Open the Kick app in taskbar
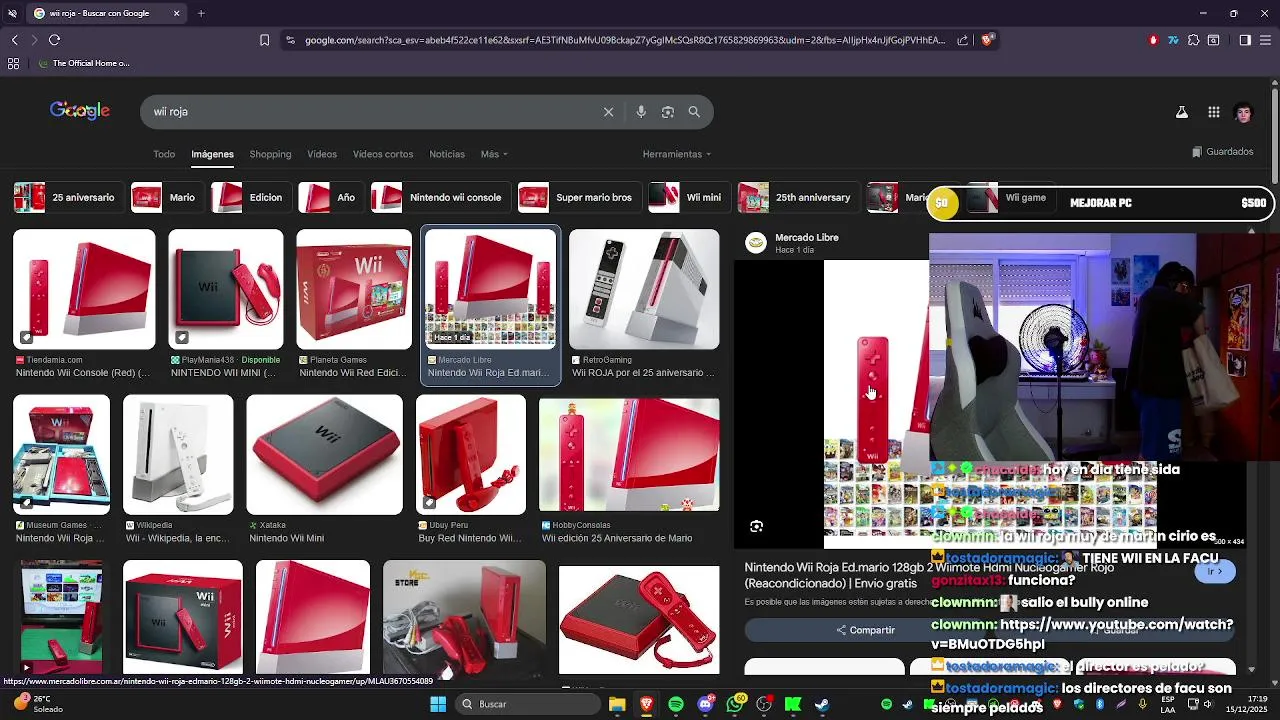The width and height of the screenshot is (1280, 720). [793, 705]
